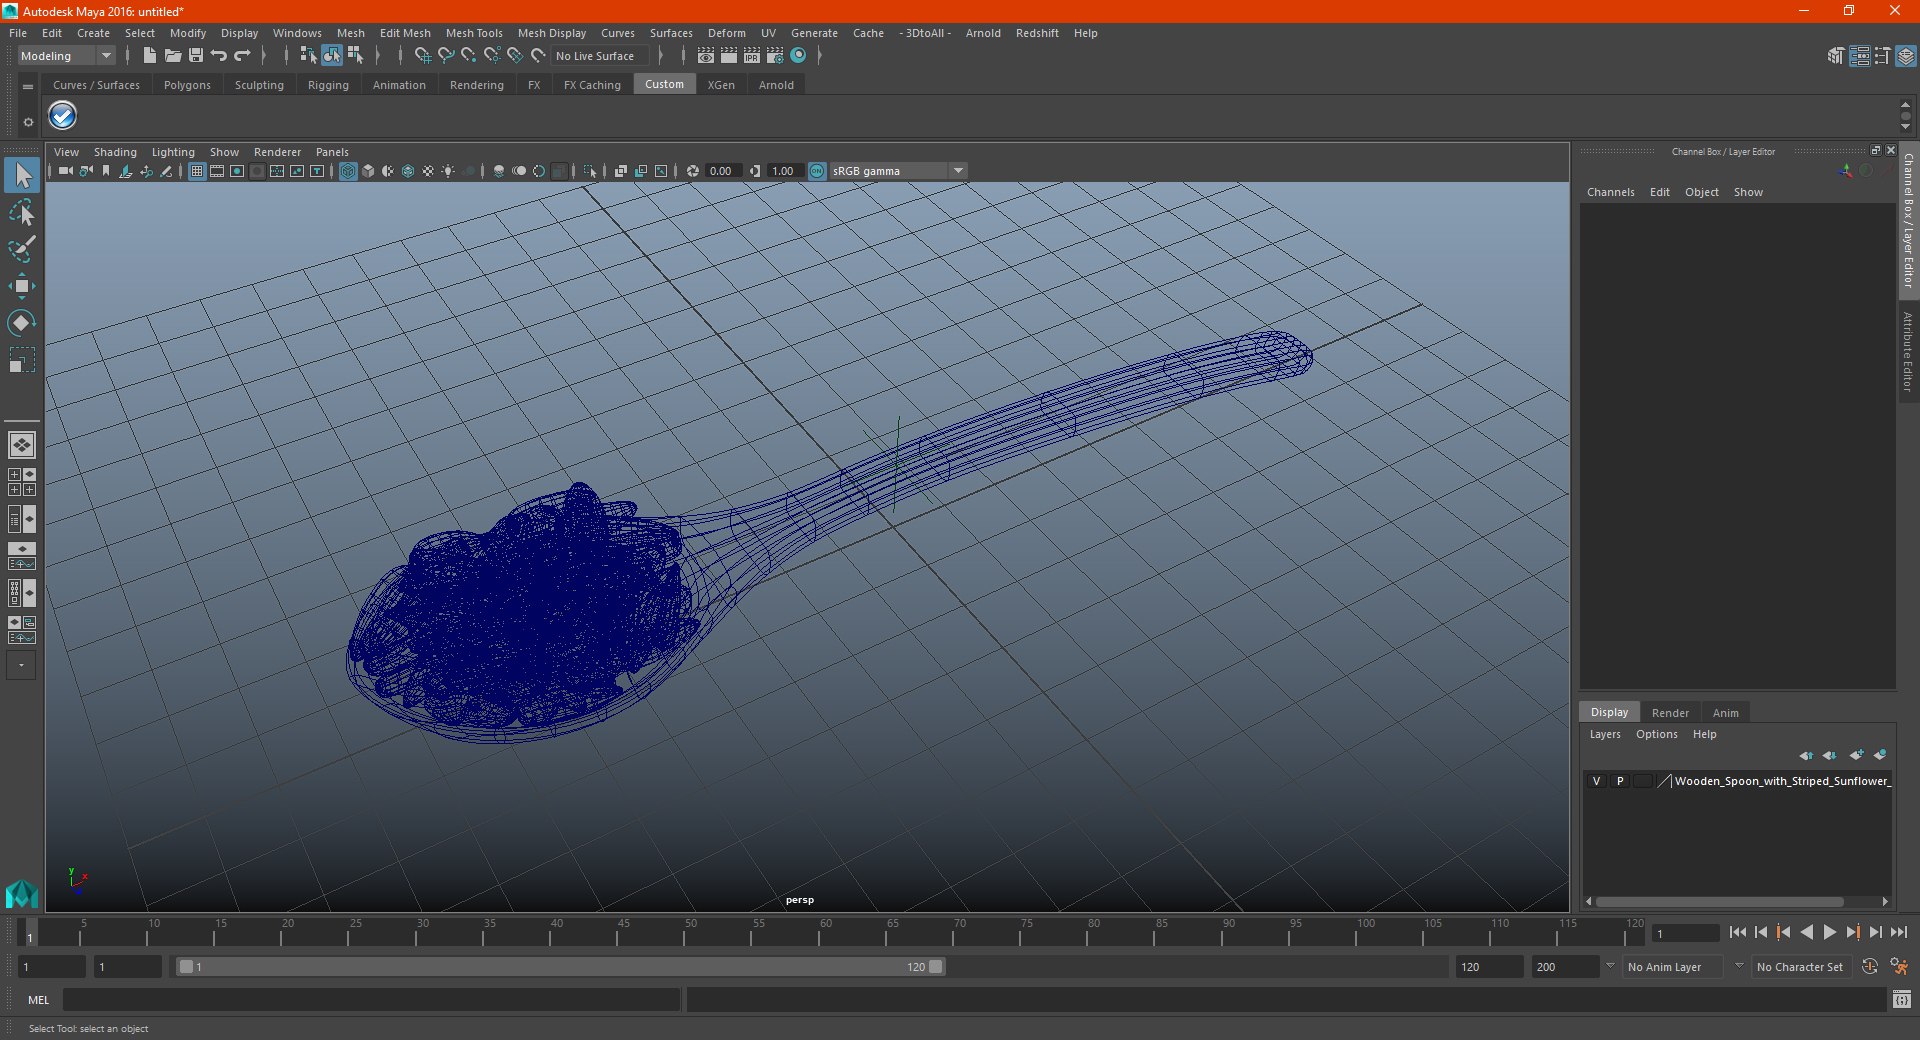Click the Undo arrow icon
This screenshot has width=1920, height=1040.
pyautogui.click(x=219, y=56)
